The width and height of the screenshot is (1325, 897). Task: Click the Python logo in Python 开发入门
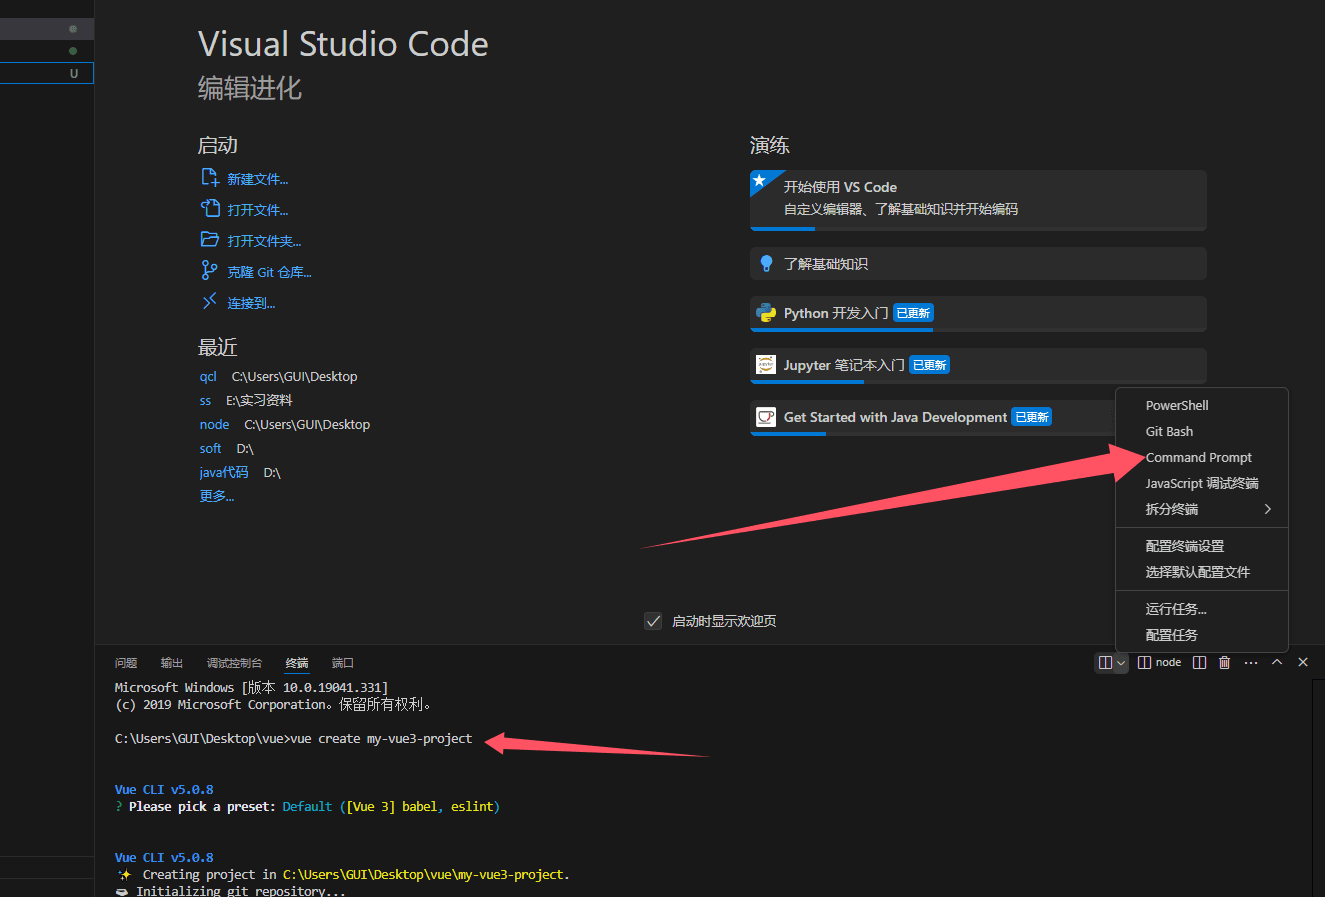point(766,313)
